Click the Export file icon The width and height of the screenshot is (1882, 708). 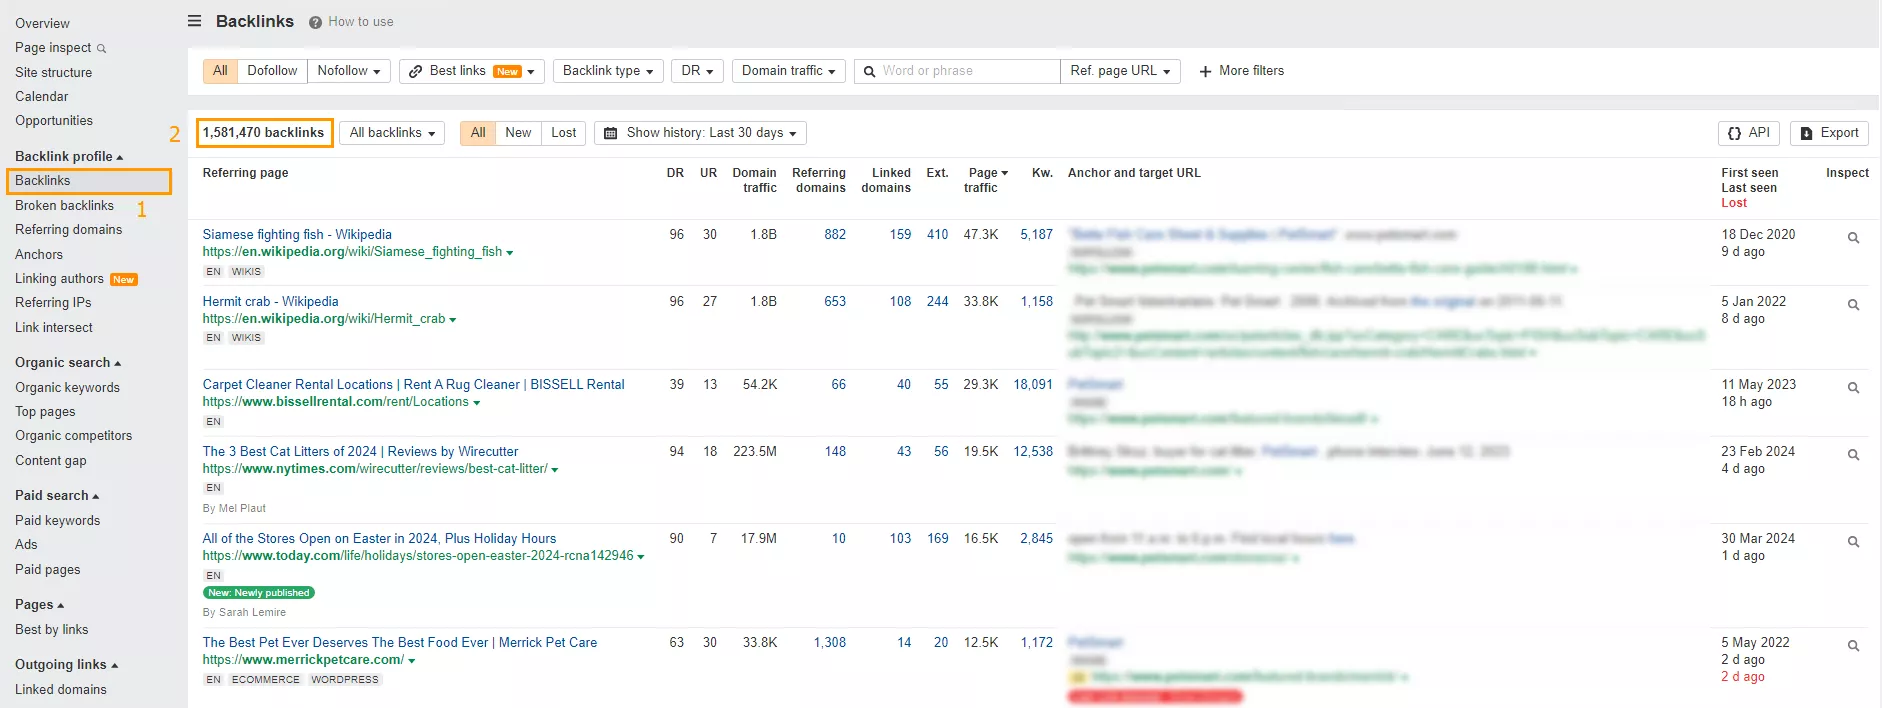click(1806, 133)
